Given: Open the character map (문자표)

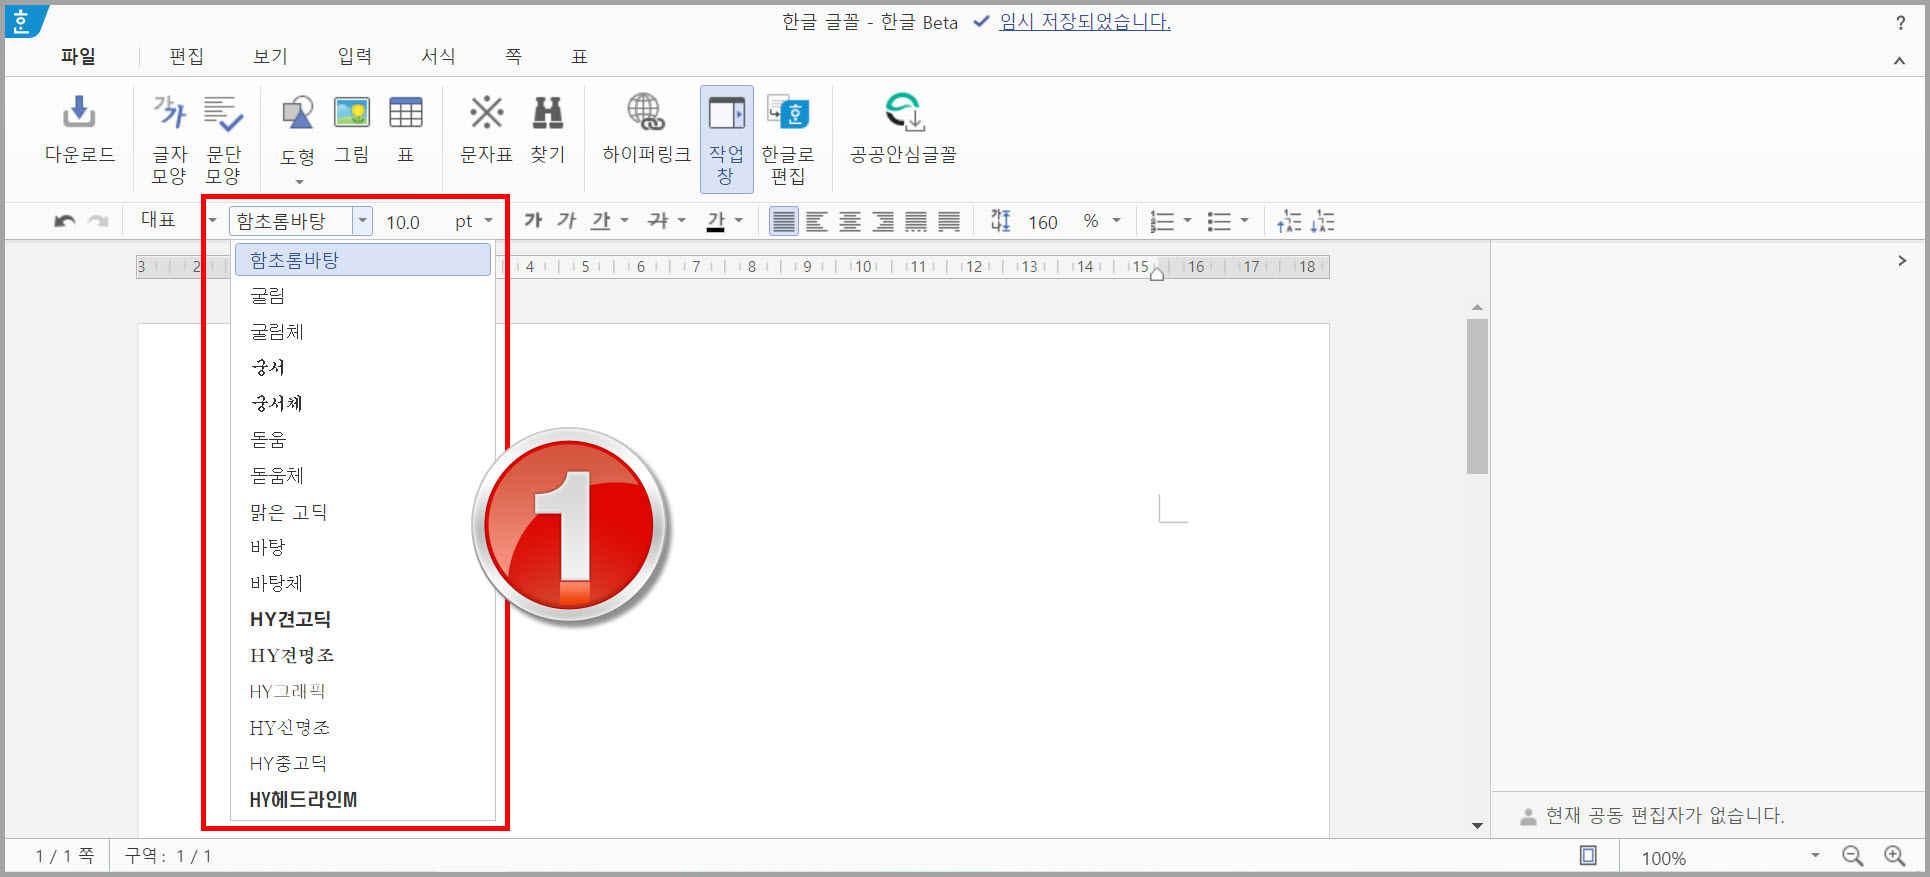Looking at the screenshot, I should point(486,129).
